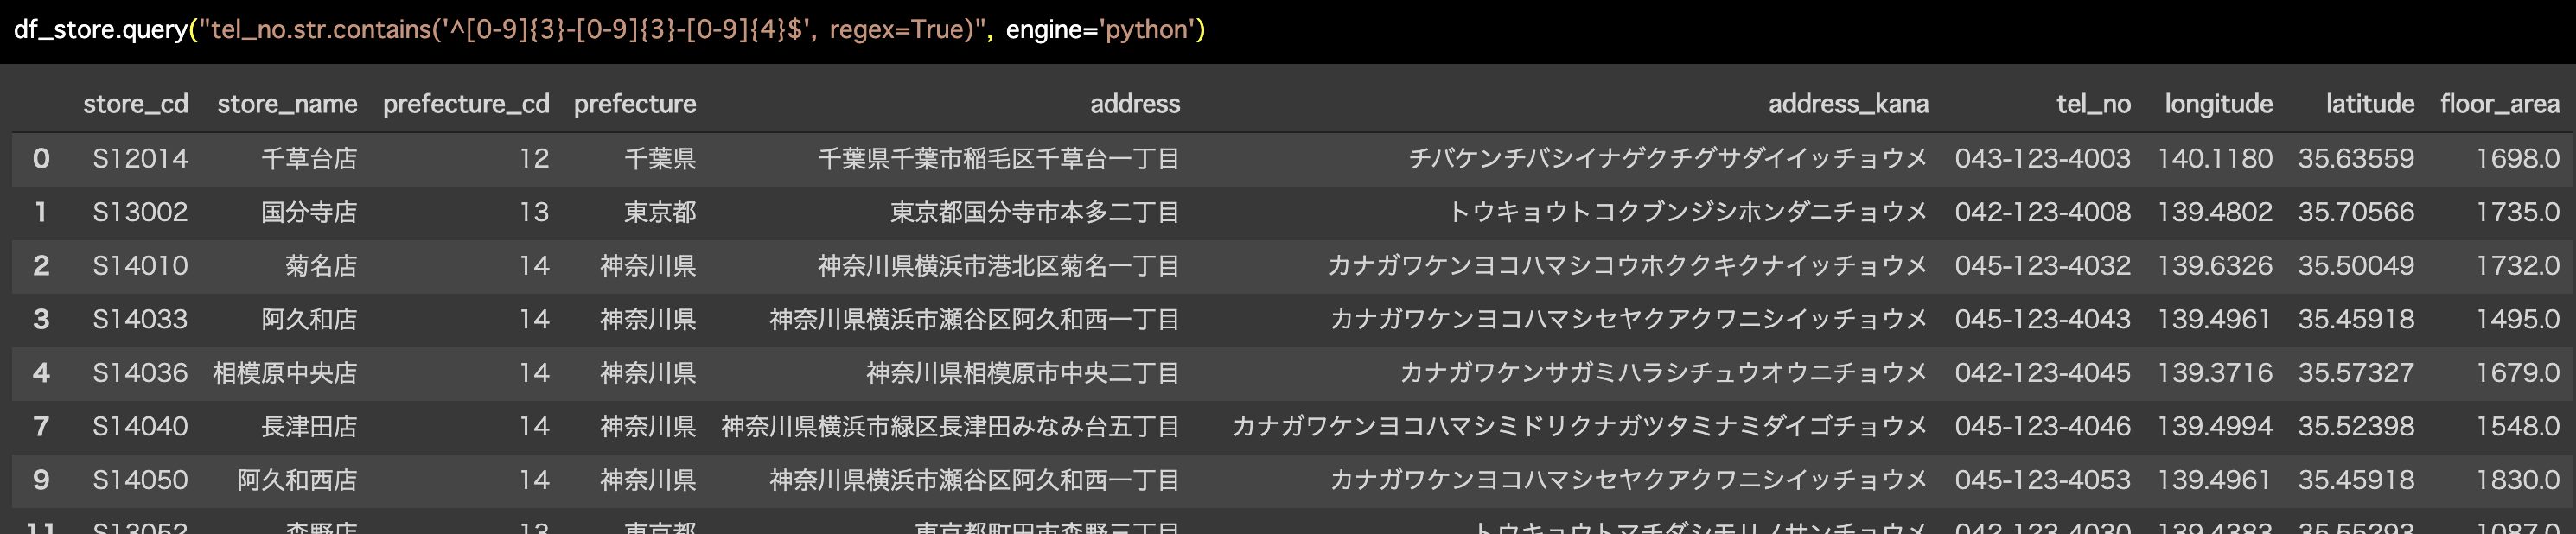Click latitude value 35.52398
The image size is (2576, 534).
pyautogui.click(x=2356, y=426)
